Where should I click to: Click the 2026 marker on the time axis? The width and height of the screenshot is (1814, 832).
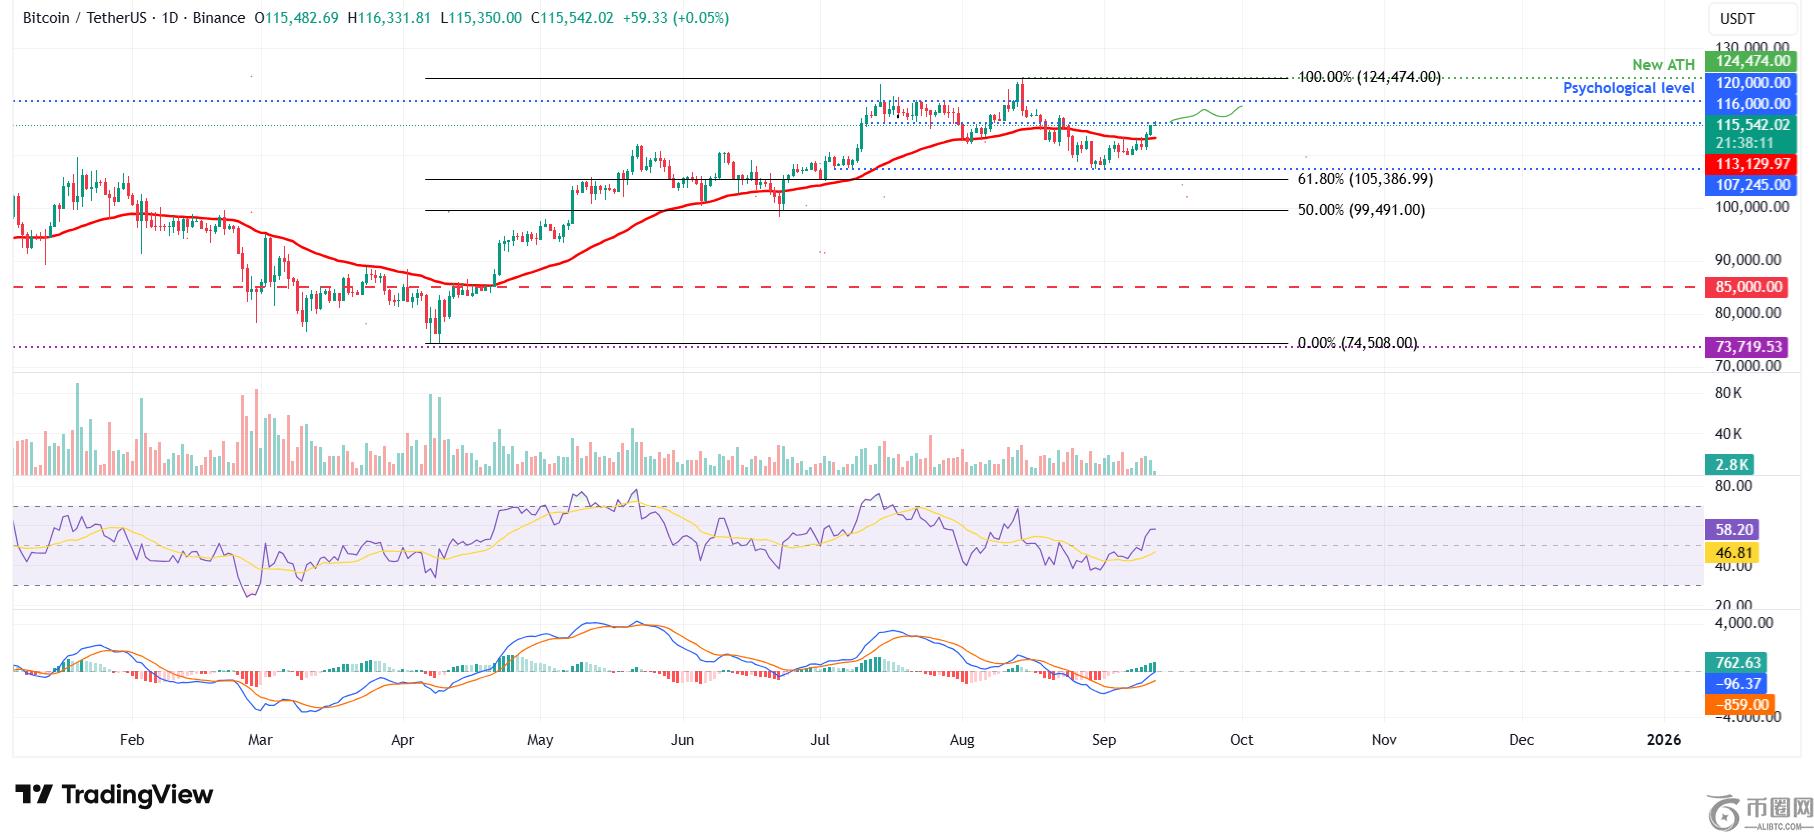1663,740
